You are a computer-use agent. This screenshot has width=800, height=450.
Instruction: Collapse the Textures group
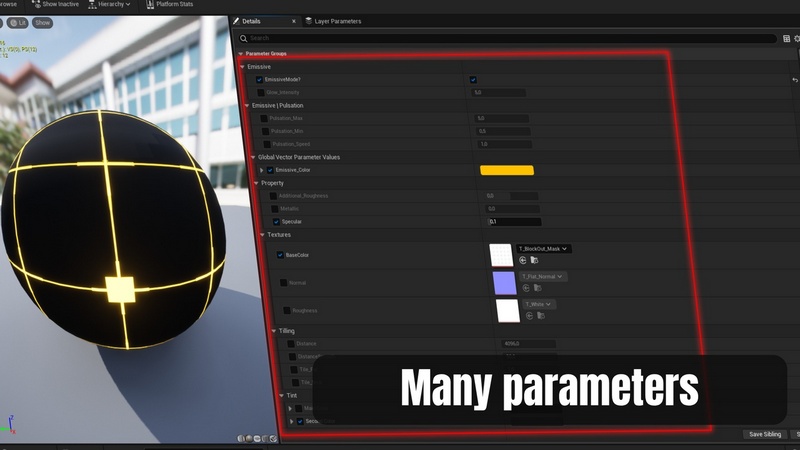point(262,235)
